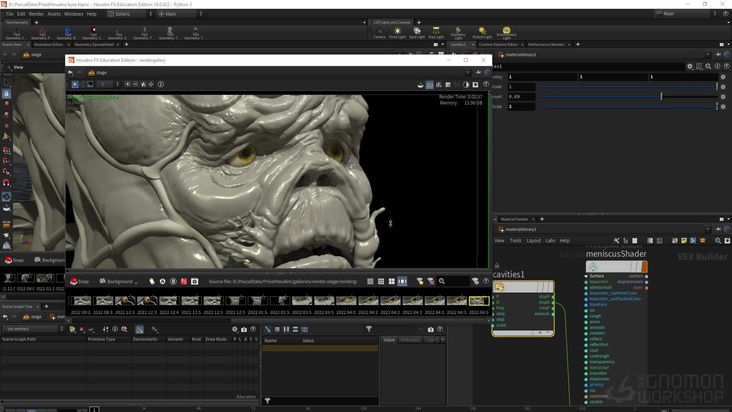Open the no entries dropdown in scene graph tree
Screen dimensions: 732x412
click(33, 329)
